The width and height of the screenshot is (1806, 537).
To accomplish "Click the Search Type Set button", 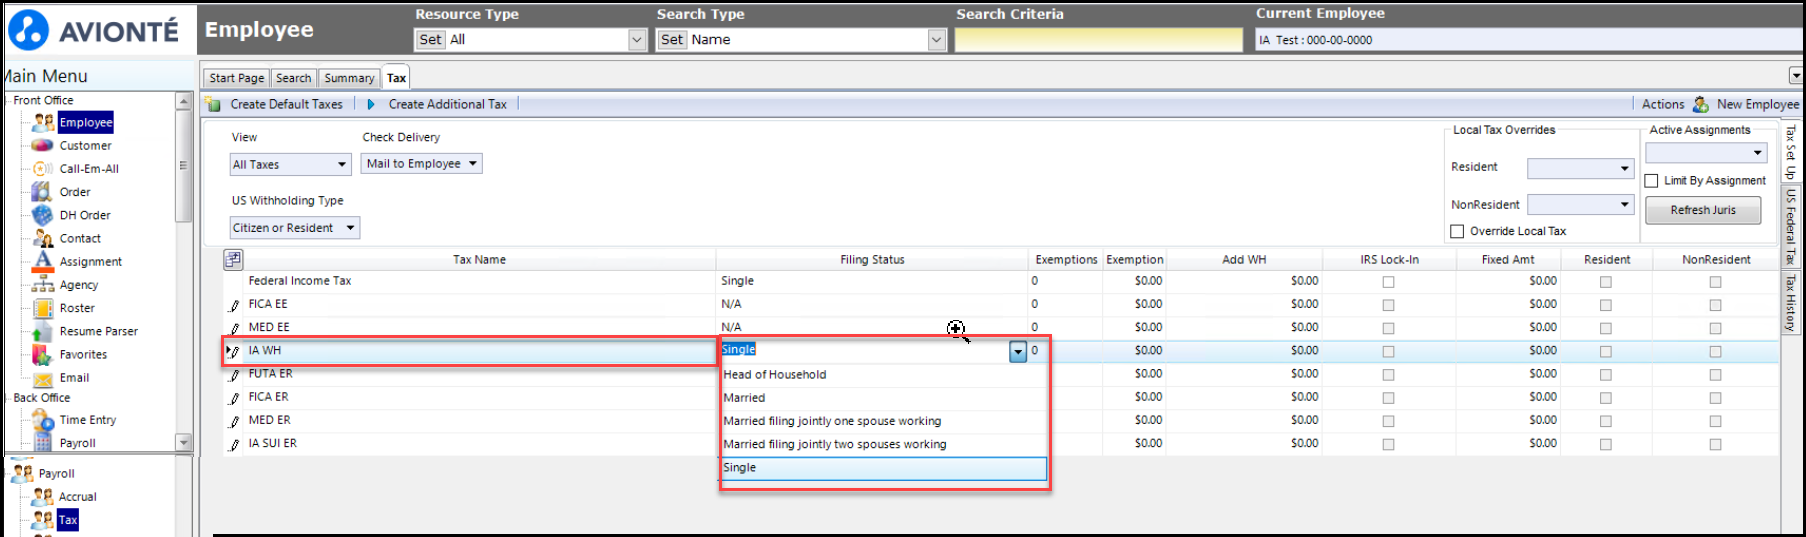I will click(672, 40).
